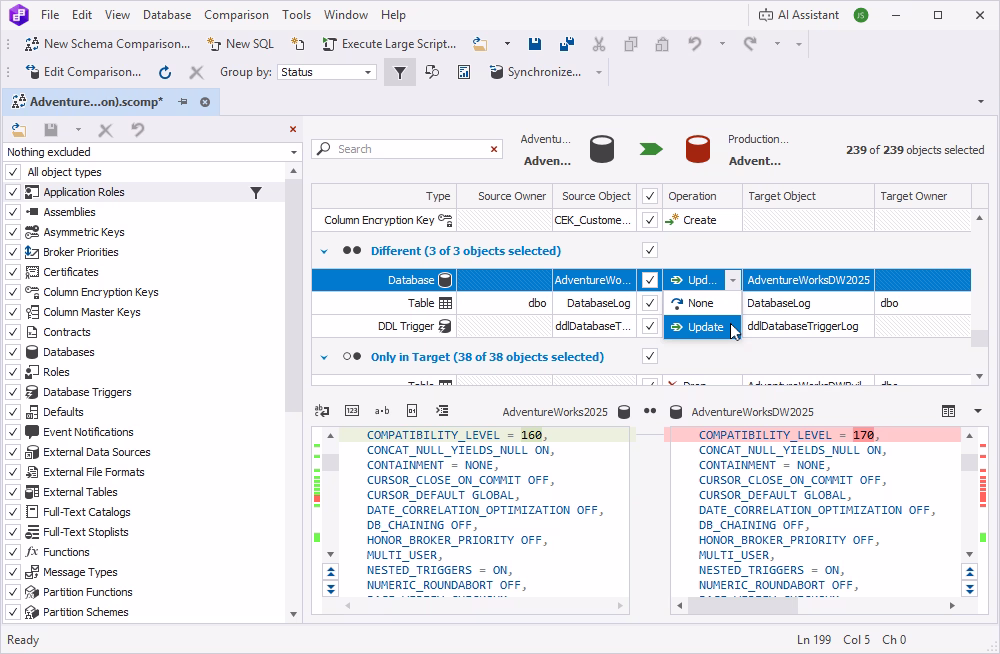This screenshot has height=654, width=1000.
Task: Collapse the Different group
Action: click(324, 251)
